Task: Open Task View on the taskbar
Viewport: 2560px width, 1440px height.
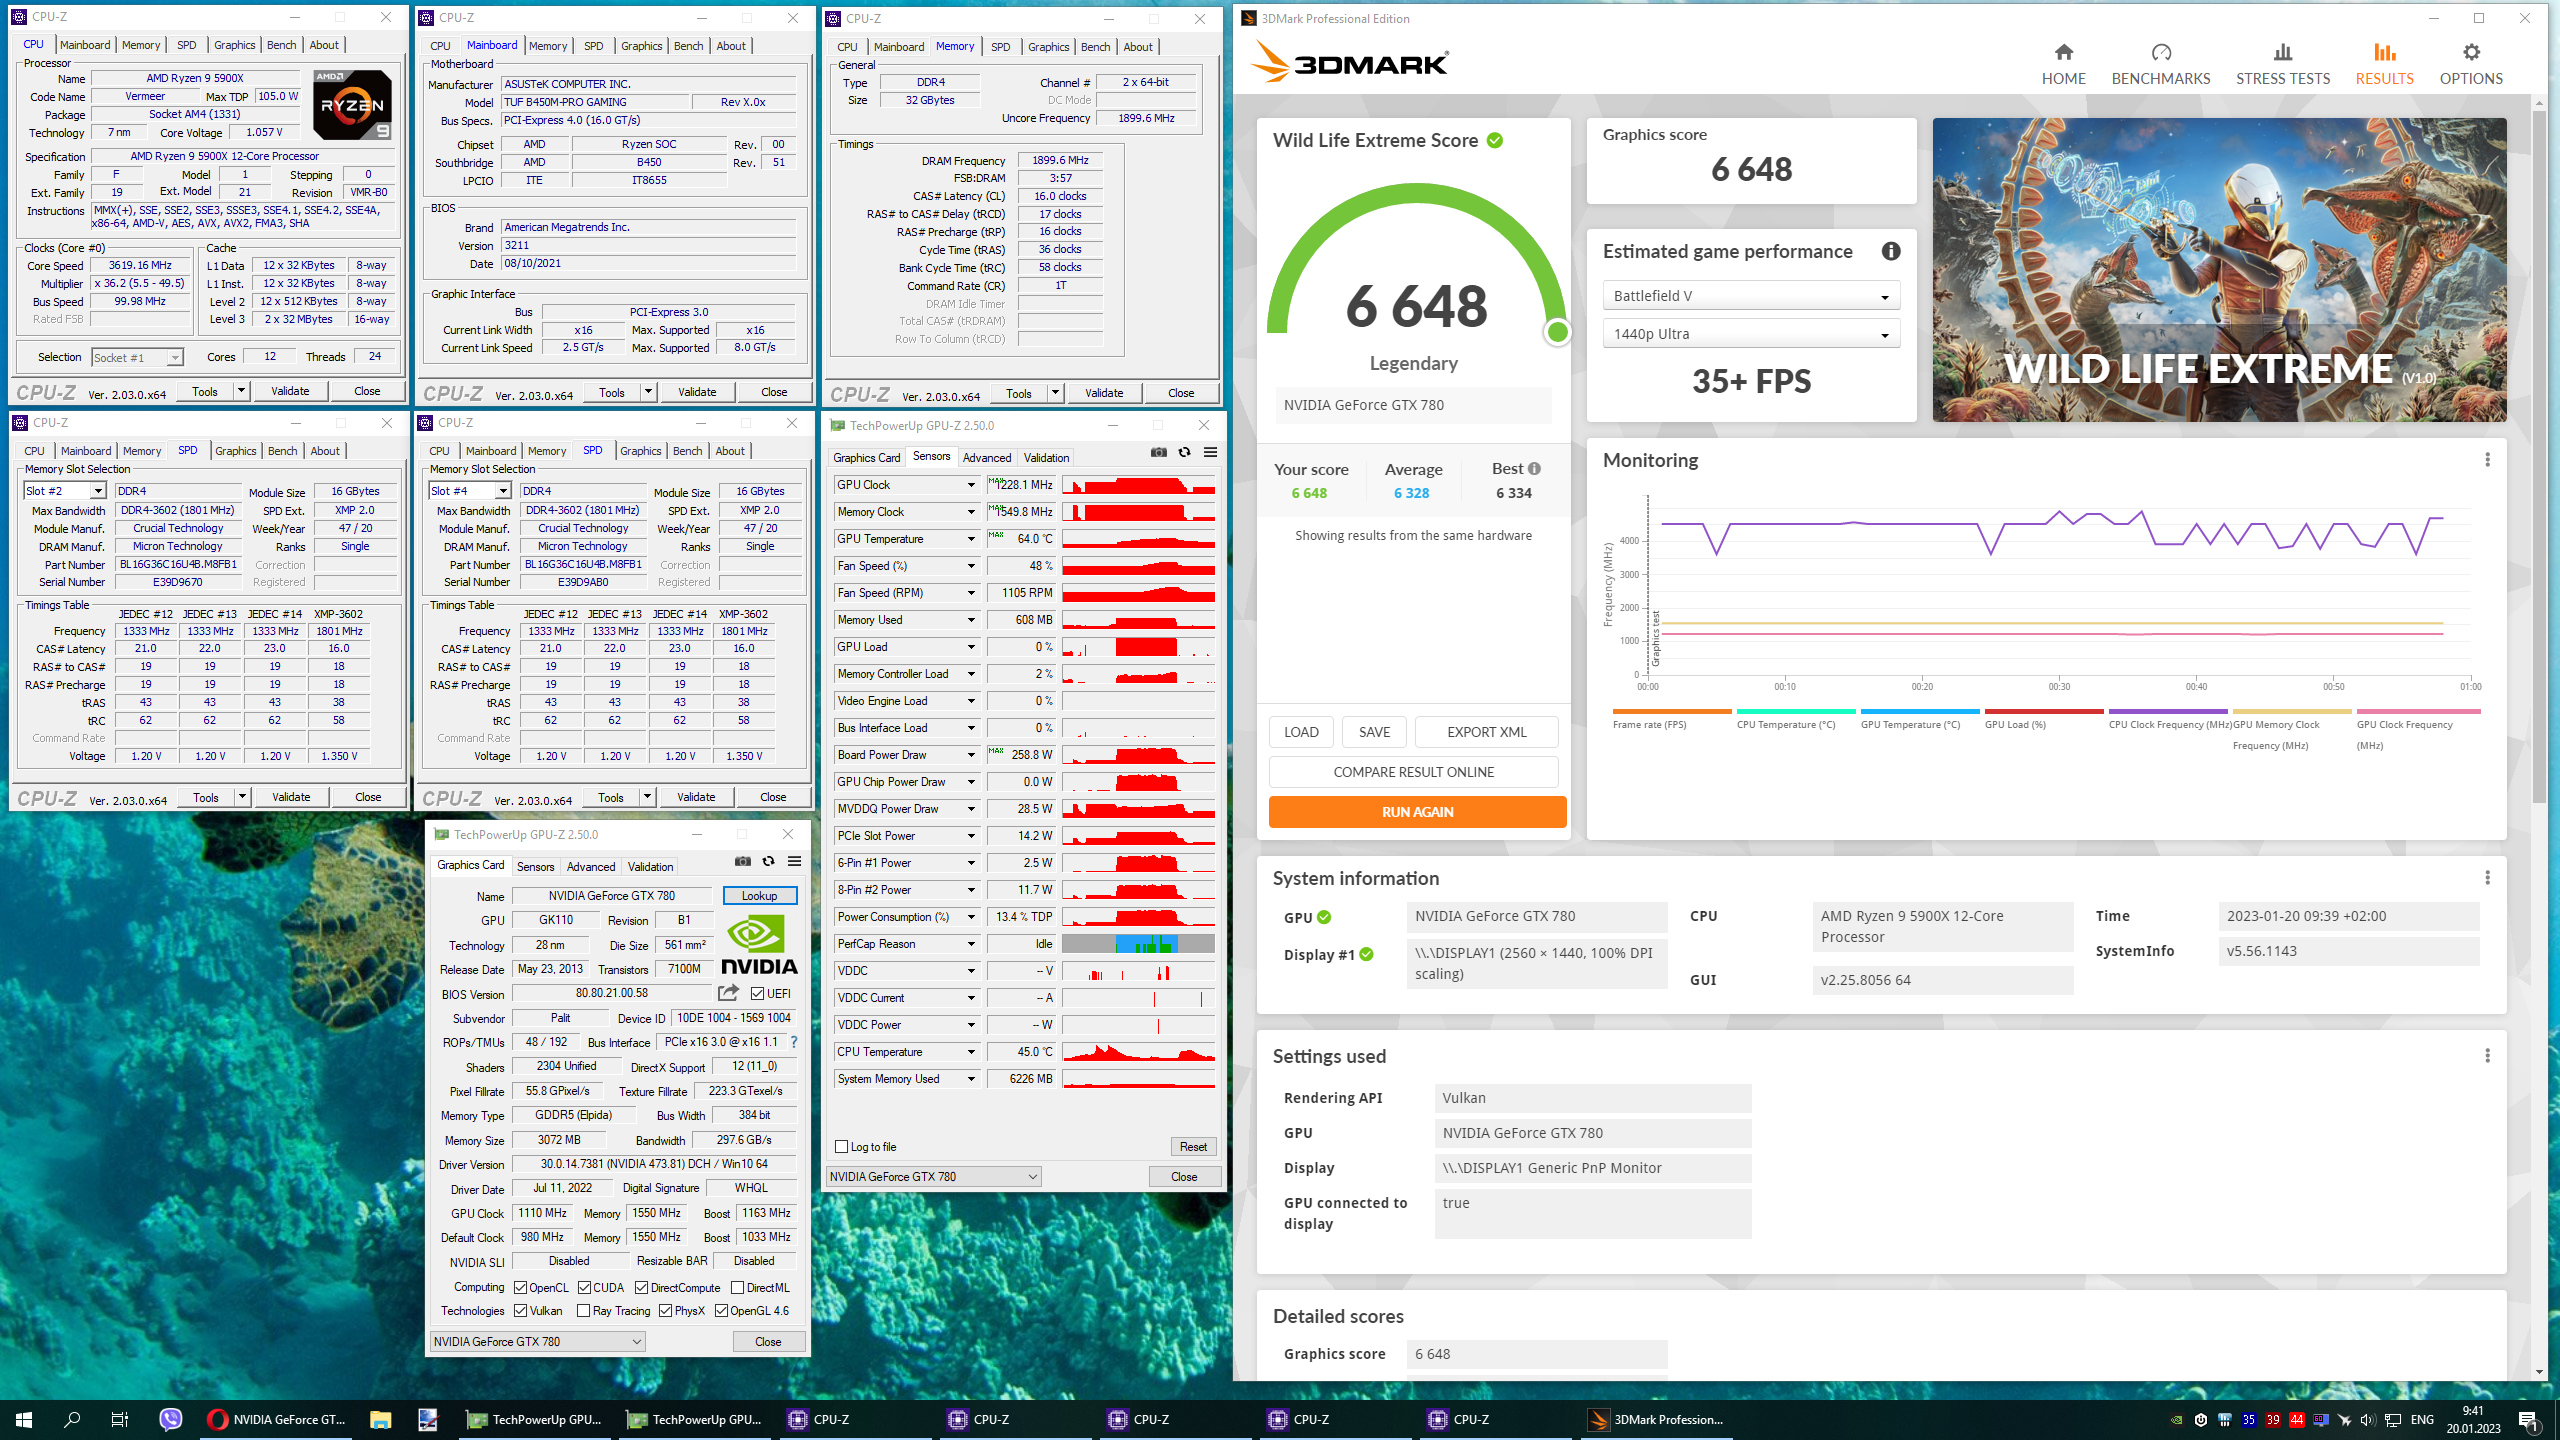Action: tap(119, 1419)
